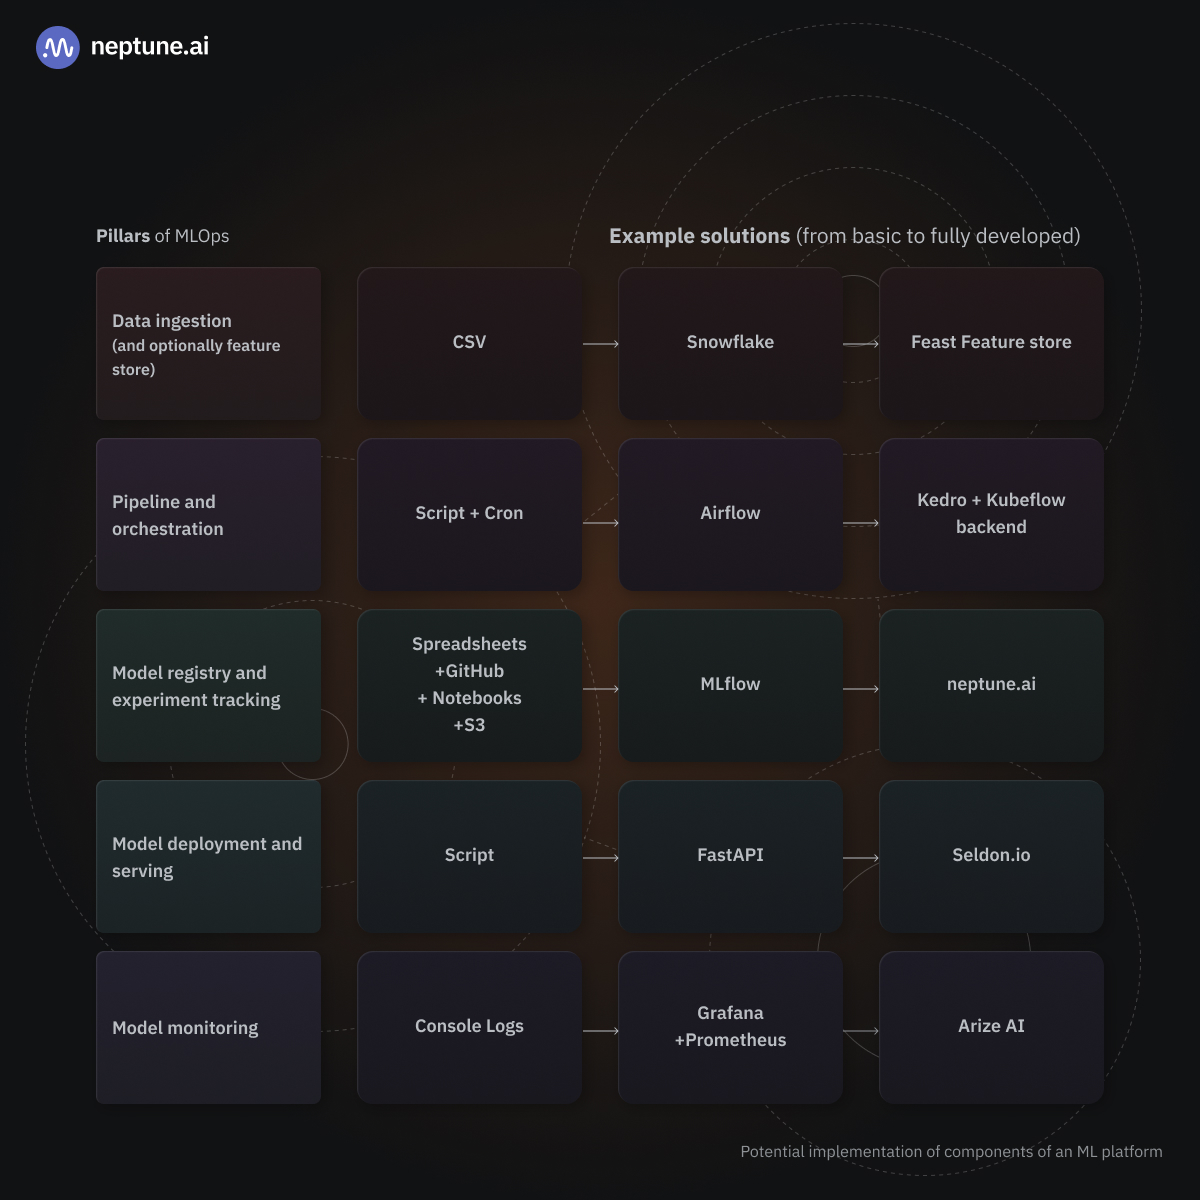This screenshot has width=1200, height=1200.
Task: Select the Script + Cron box
Action: (469, 514)
